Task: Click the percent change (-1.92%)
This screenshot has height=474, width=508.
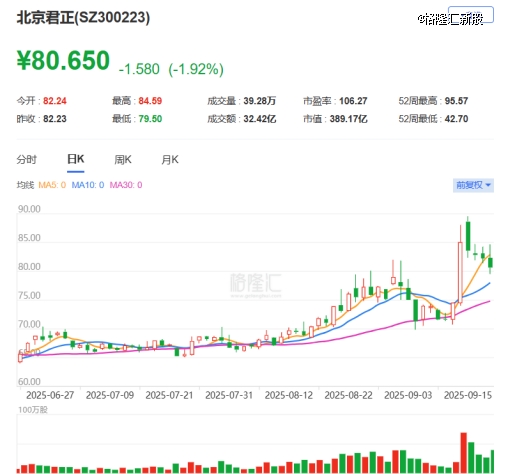Action: tap(196, 69)
